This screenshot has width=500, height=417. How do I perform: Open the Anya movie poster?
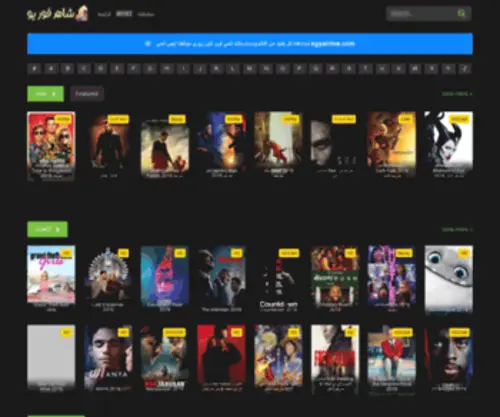click(x=108, y=359)
